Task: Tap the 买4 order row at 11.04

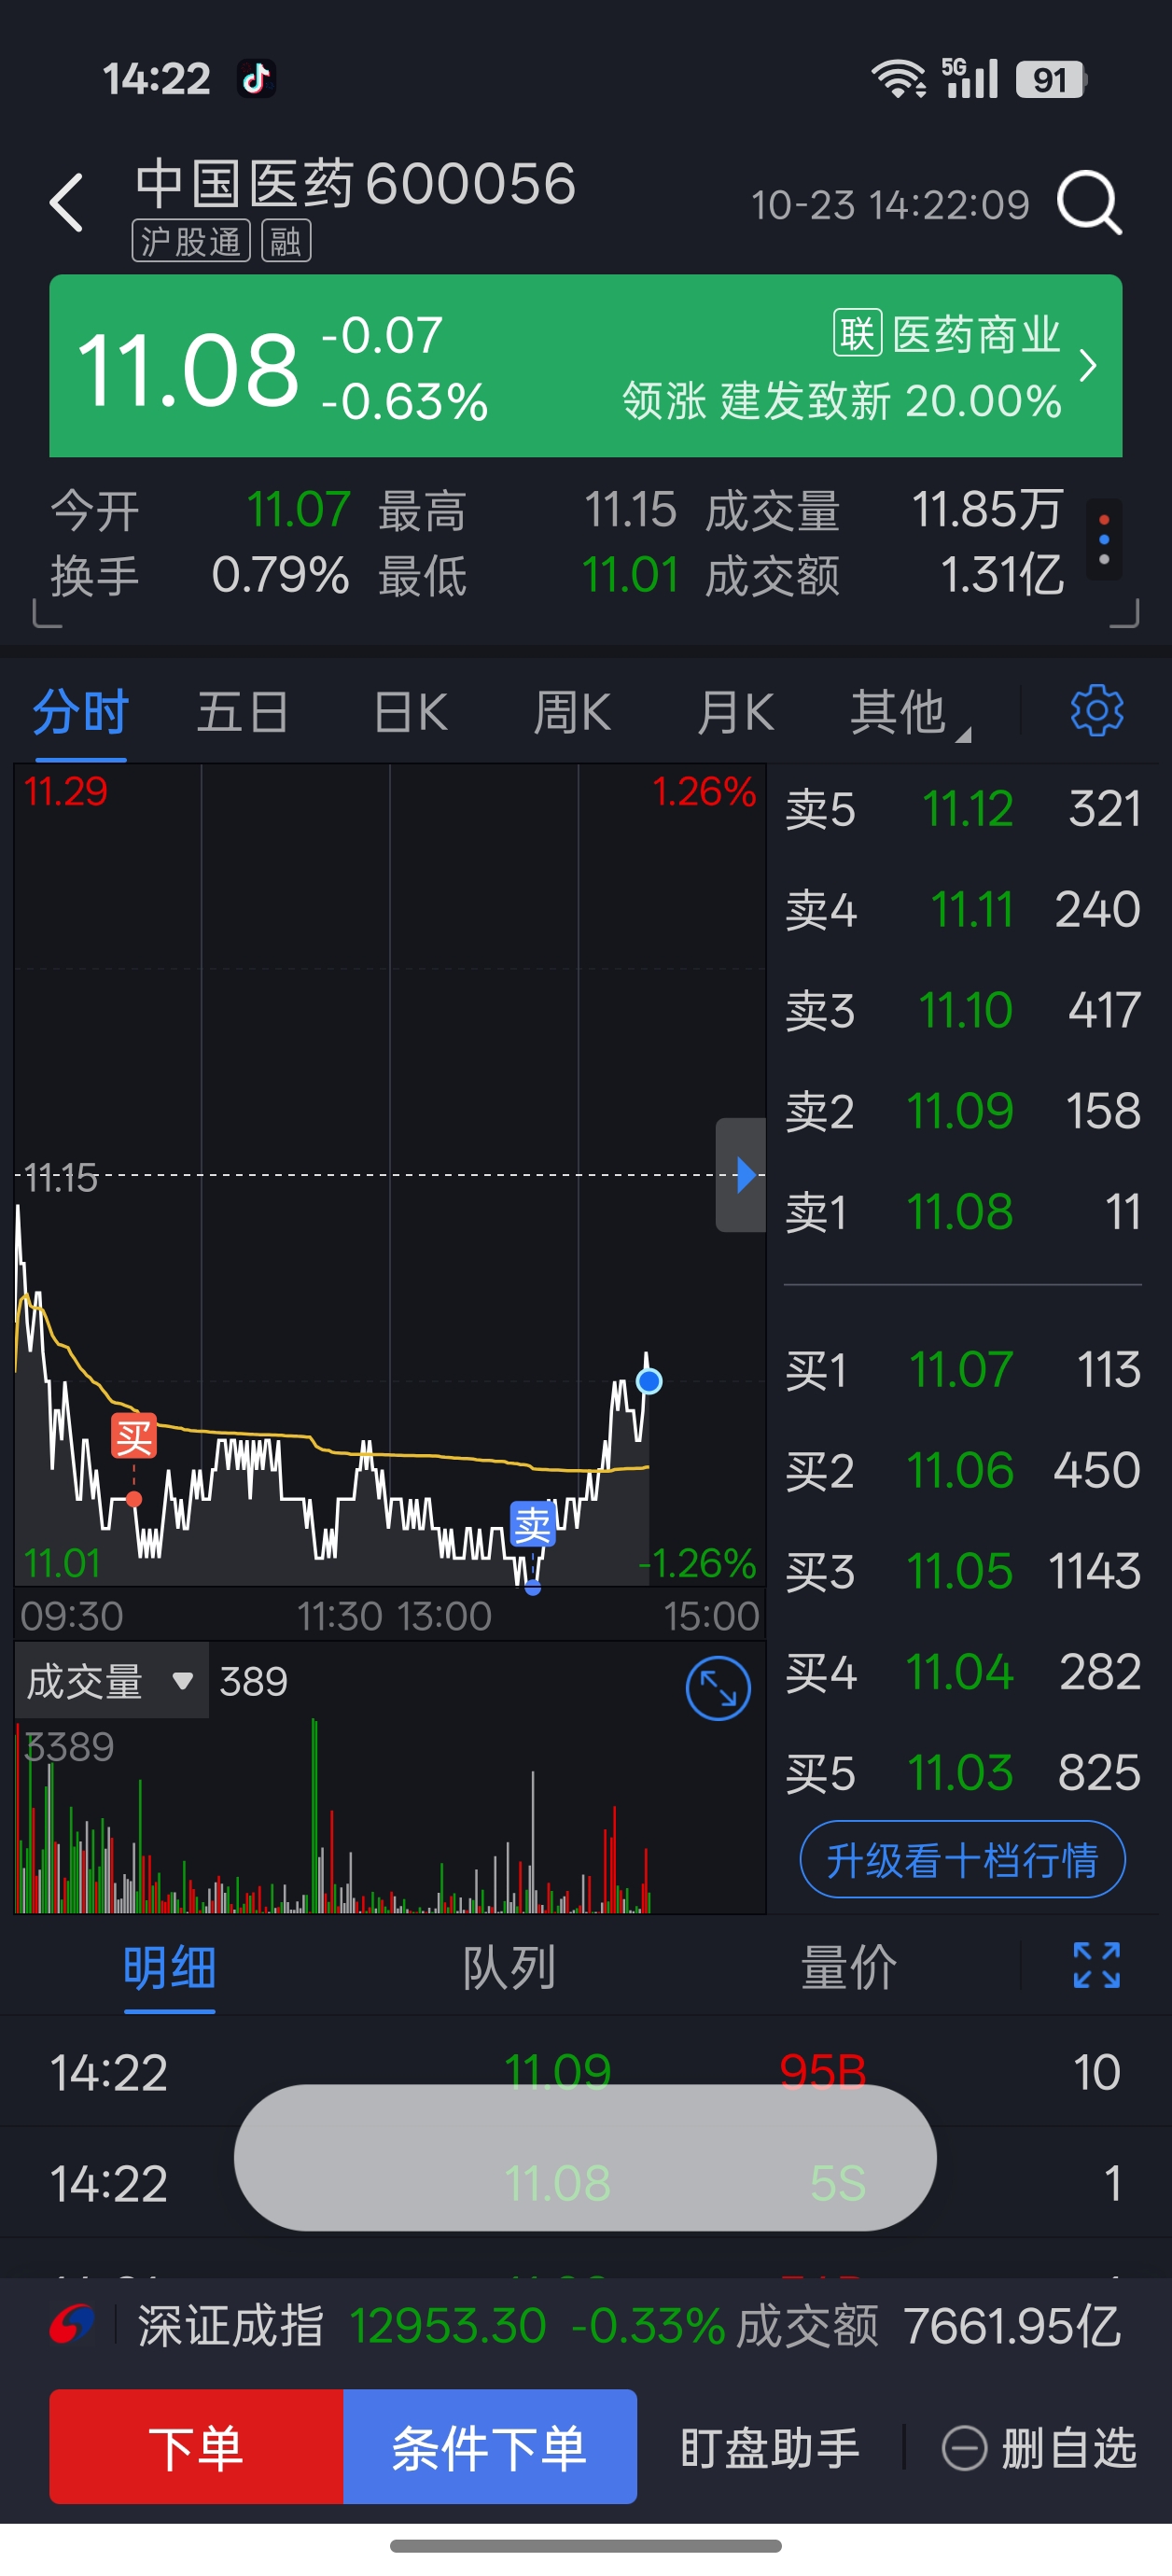Action: coord(962,1672)
